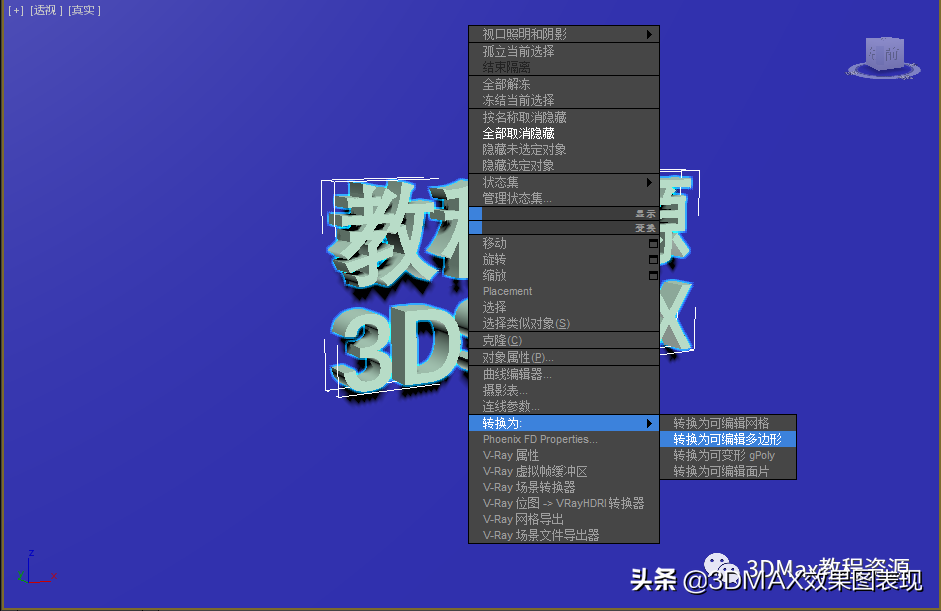
Task: Expand the 状态集 submenu
Action: click(564, 182)
